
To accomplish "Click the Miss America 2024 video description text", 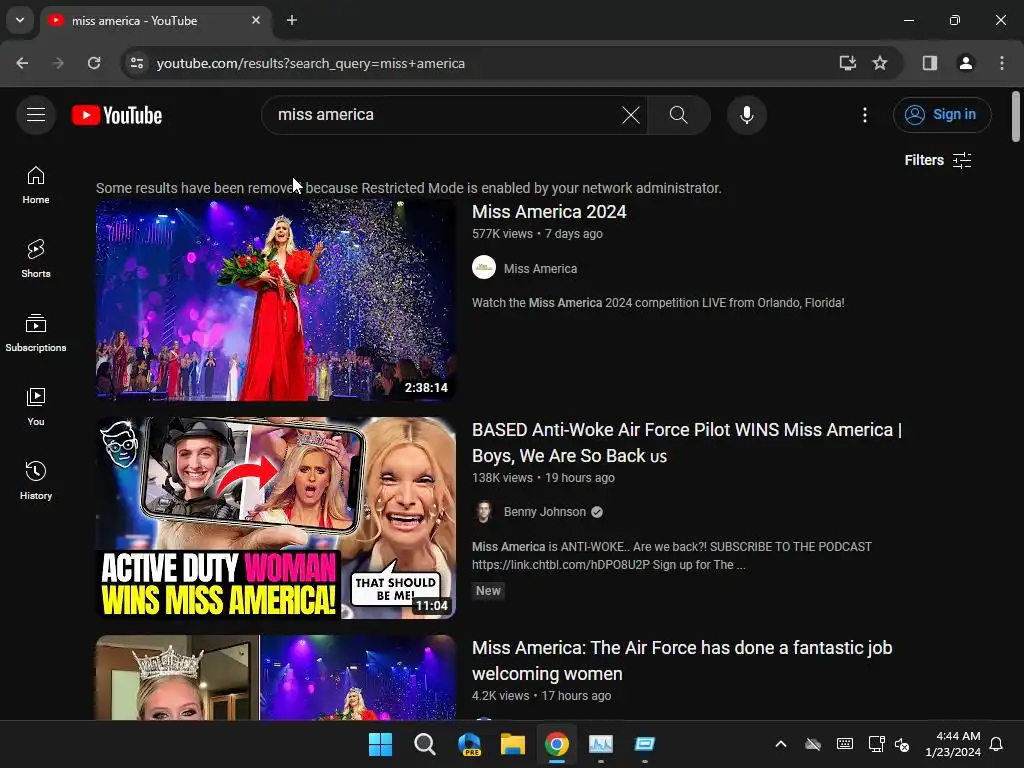I will click(658, 303).
